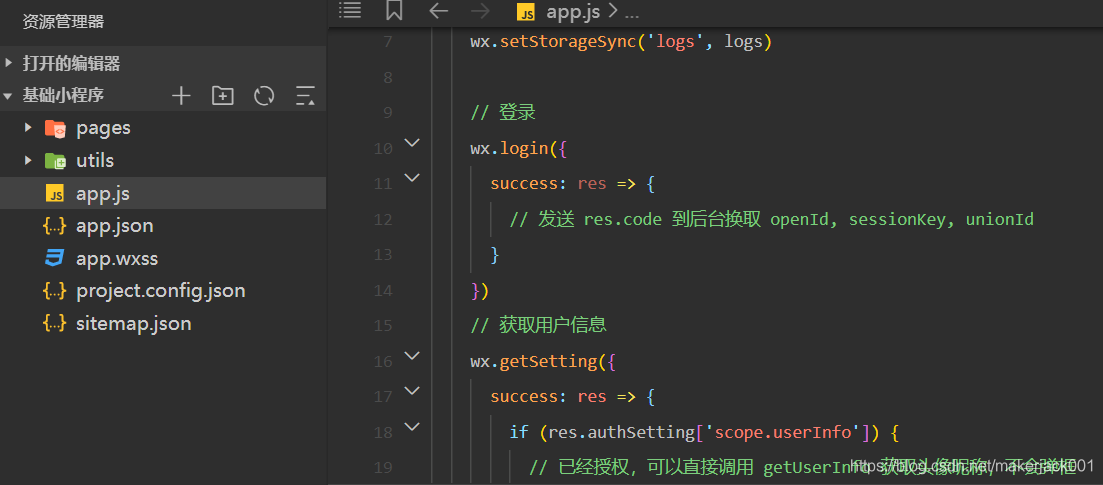Screen dimensions: 1103x485
Task: Click the // 登录 comment
Action: [503, 113]
